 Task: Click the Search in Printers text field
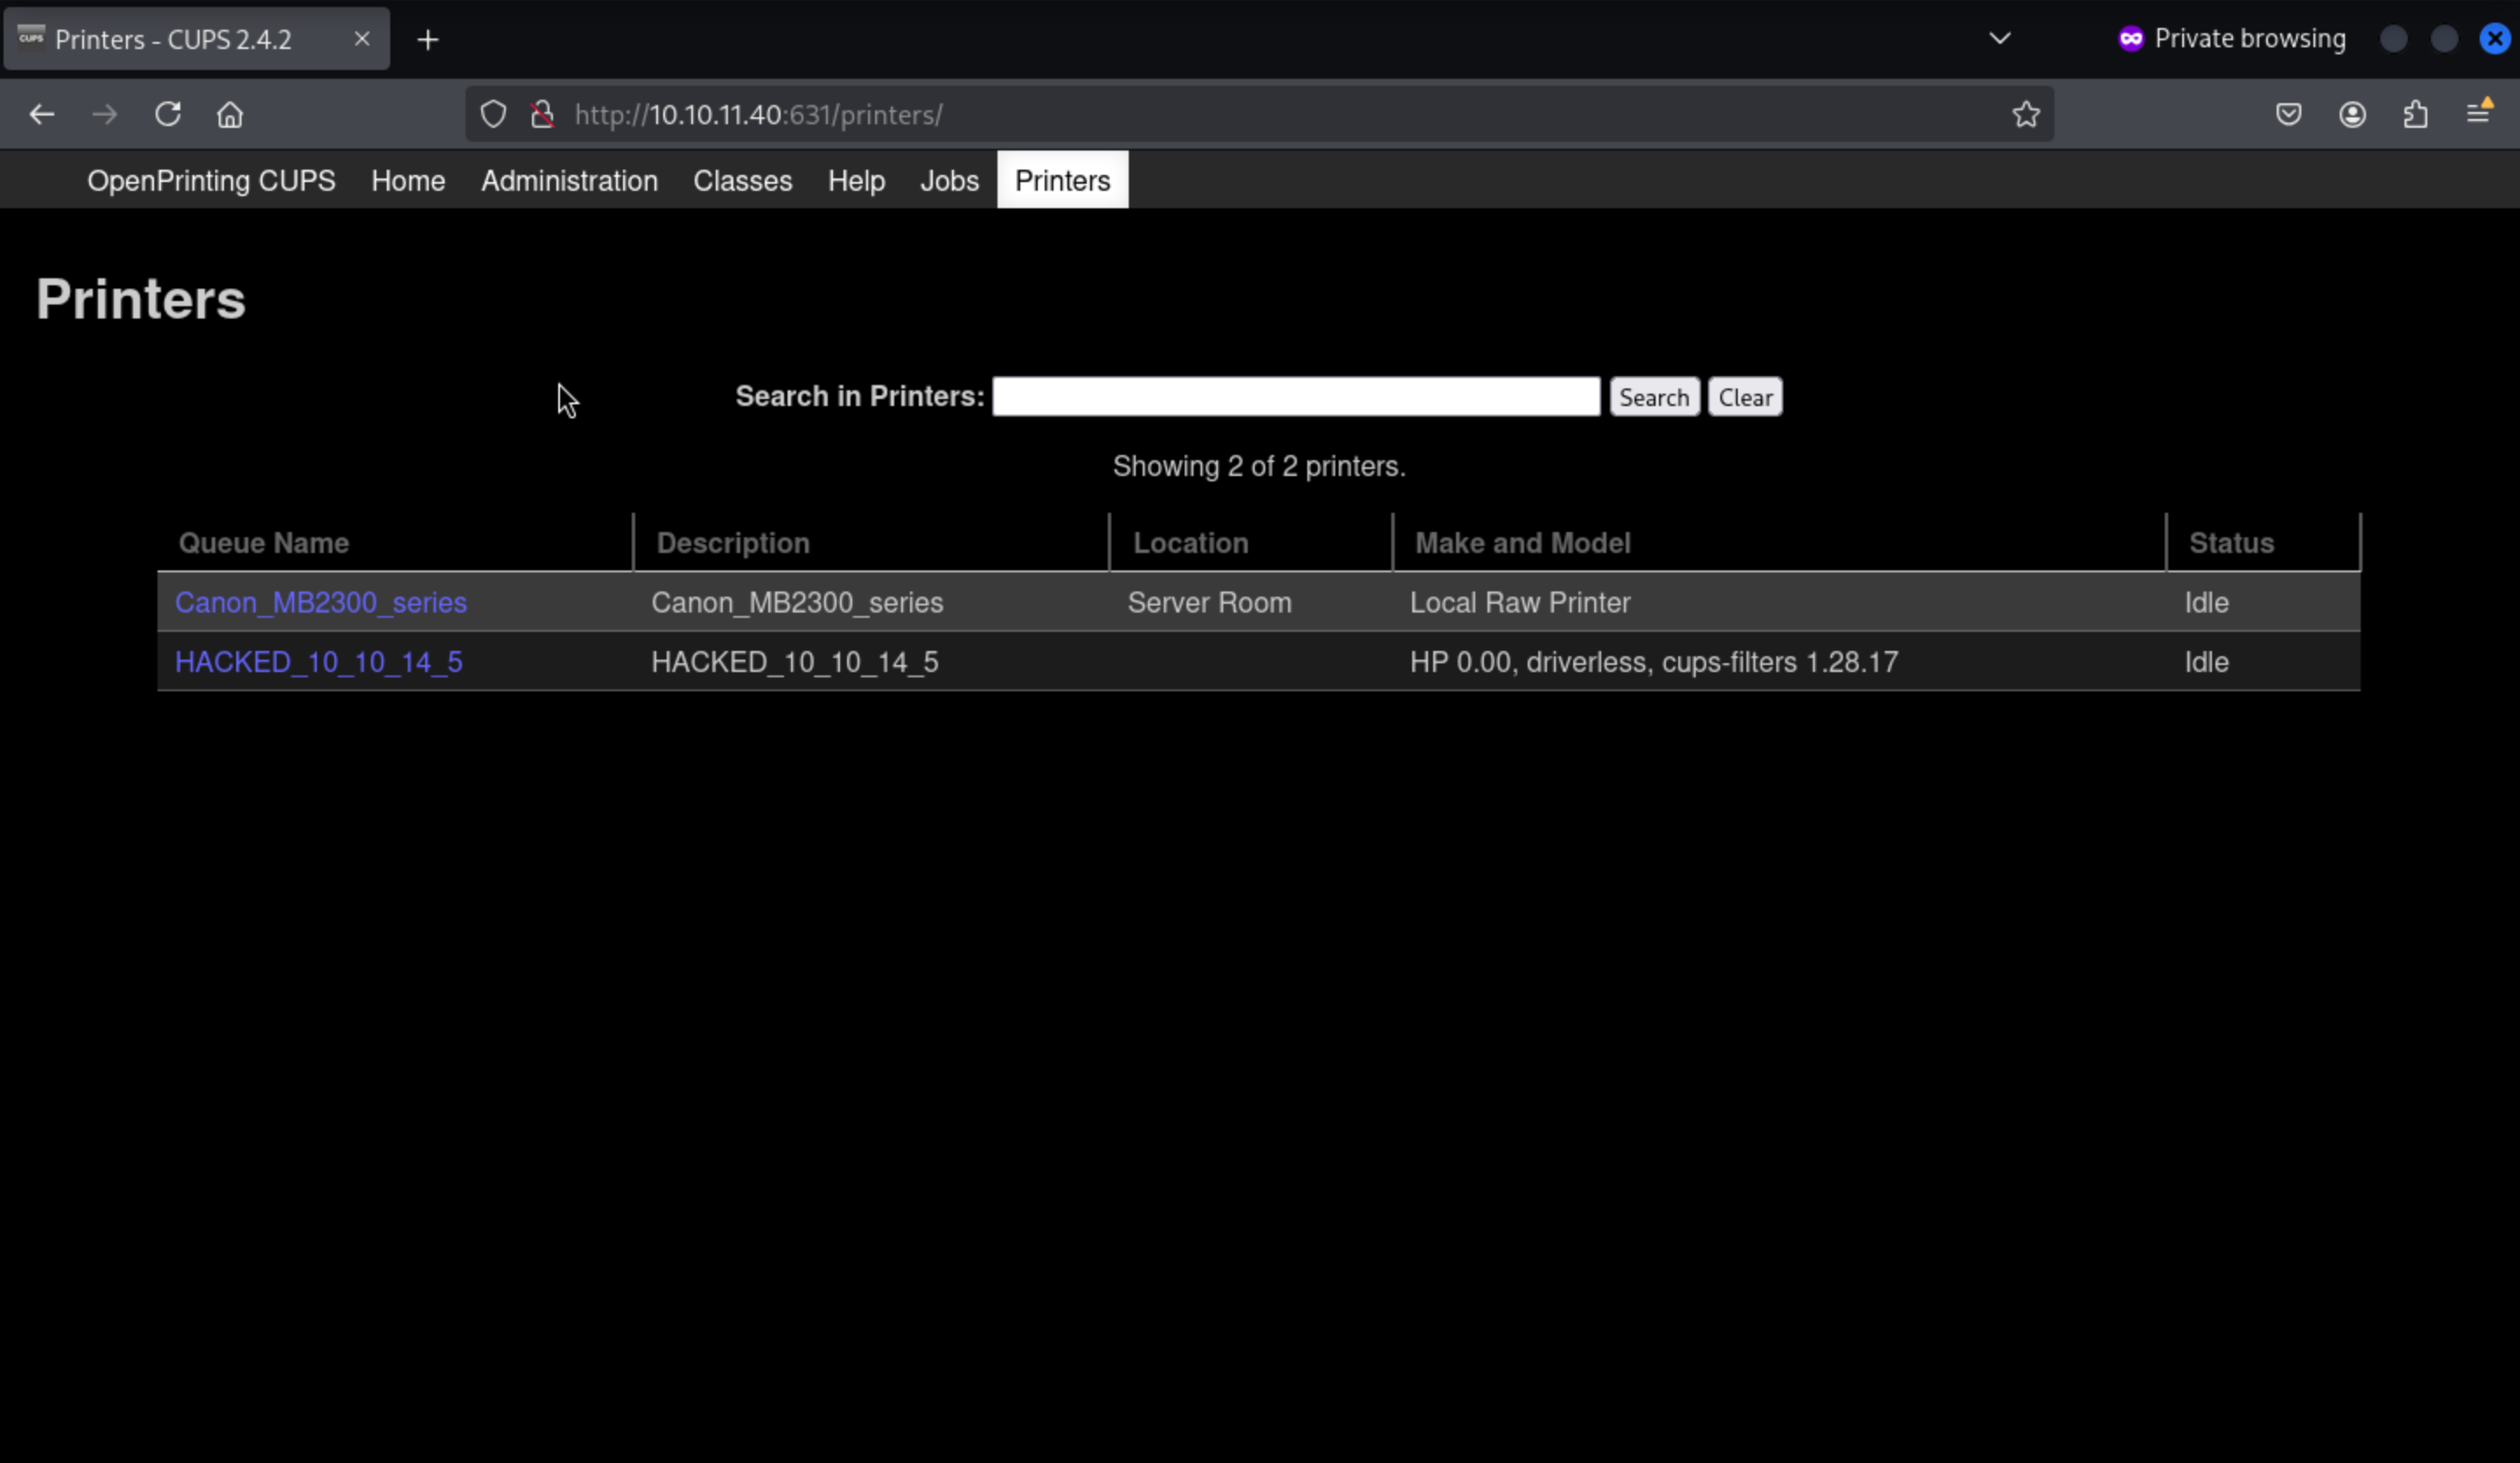pyautogui.click(x=1296, y=396)
